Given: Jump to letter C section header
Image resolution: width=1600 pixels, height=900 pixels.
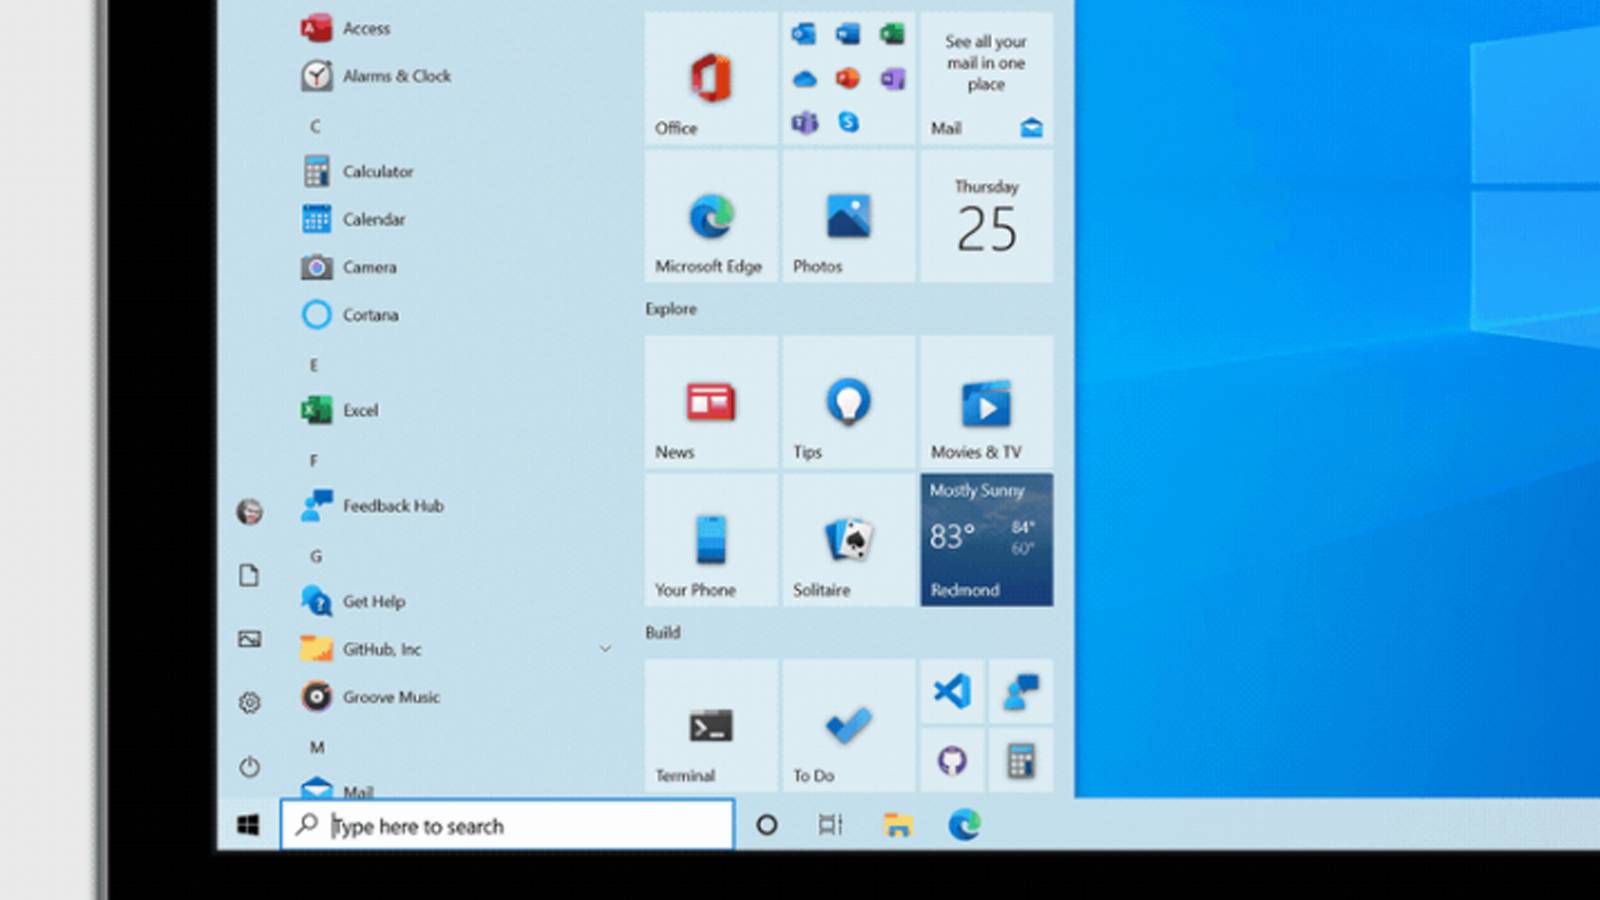Looking at the screenshot, I should pos(315,126).
